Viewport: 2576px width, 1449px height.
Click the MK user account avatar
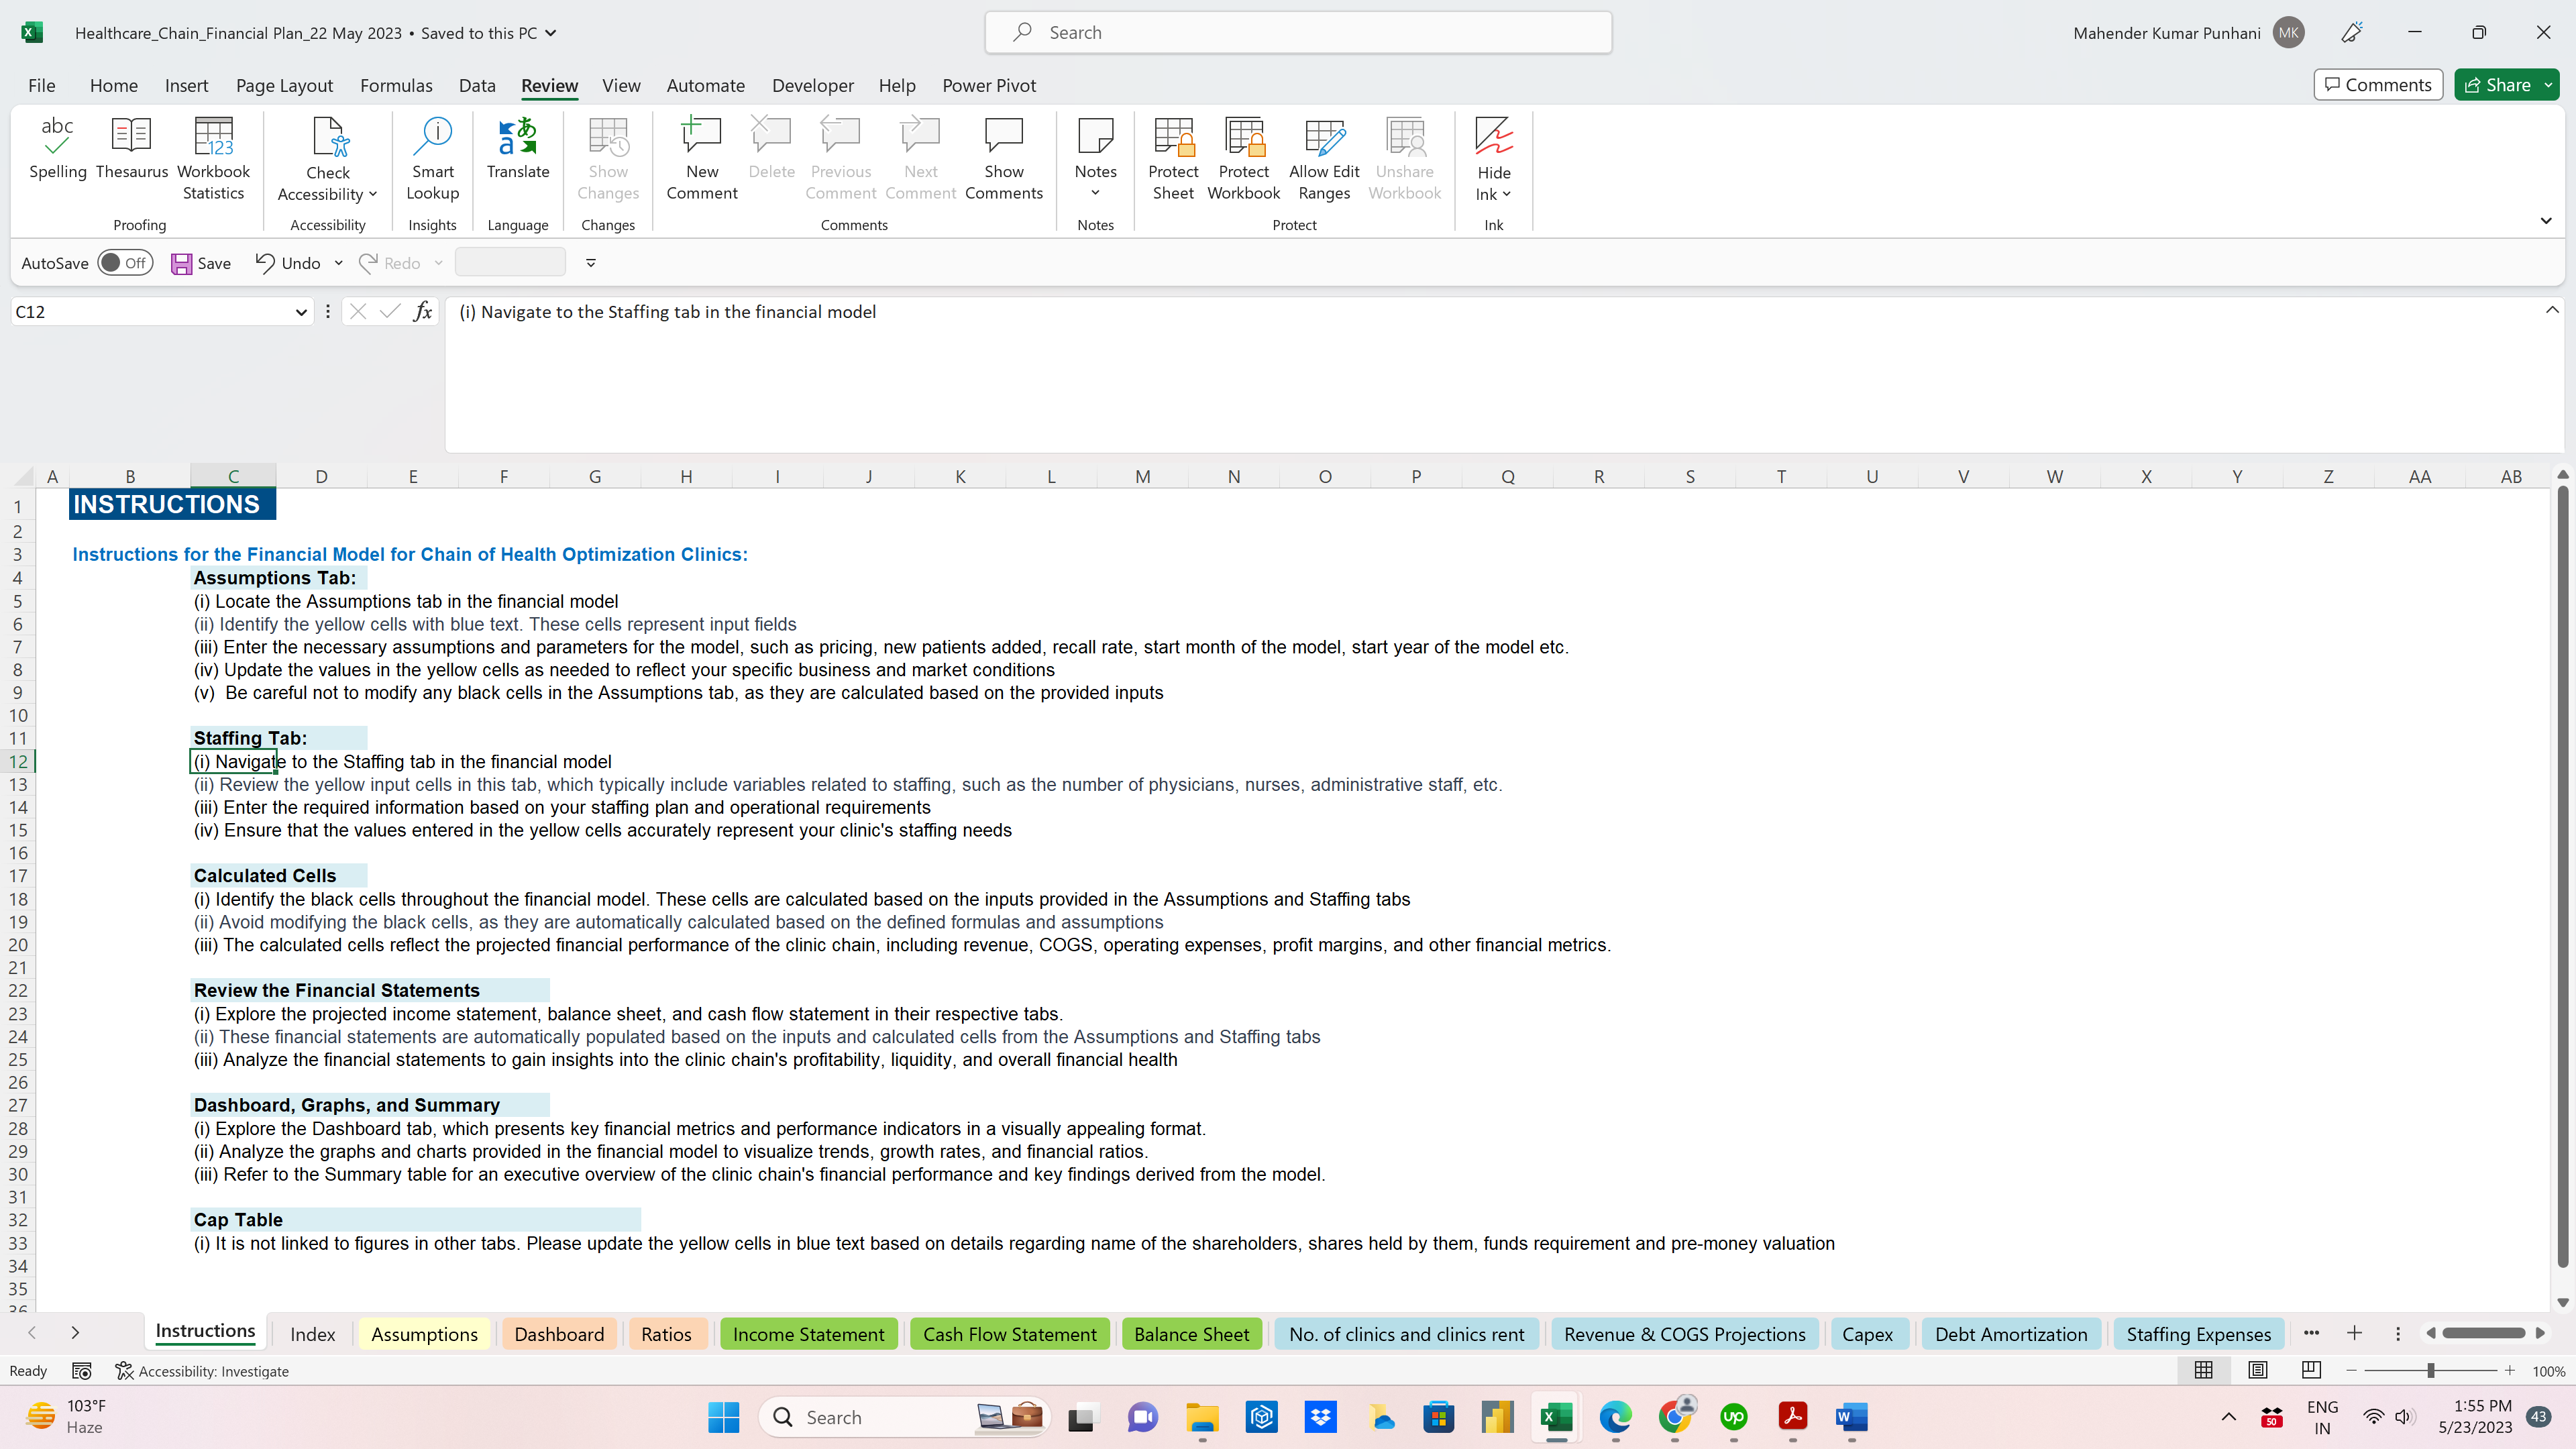click(x=2288, y=33)
